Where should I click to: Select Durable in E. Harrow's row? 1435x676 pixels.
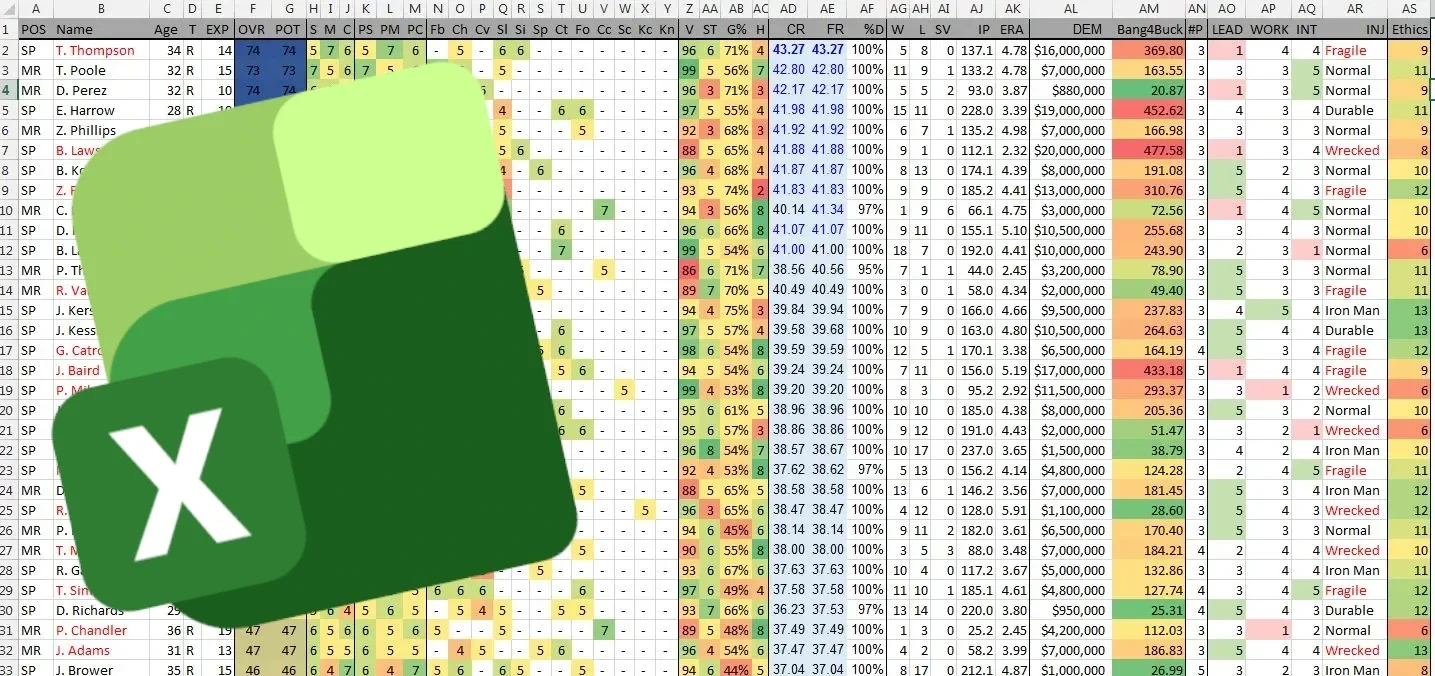(1354, 110)
